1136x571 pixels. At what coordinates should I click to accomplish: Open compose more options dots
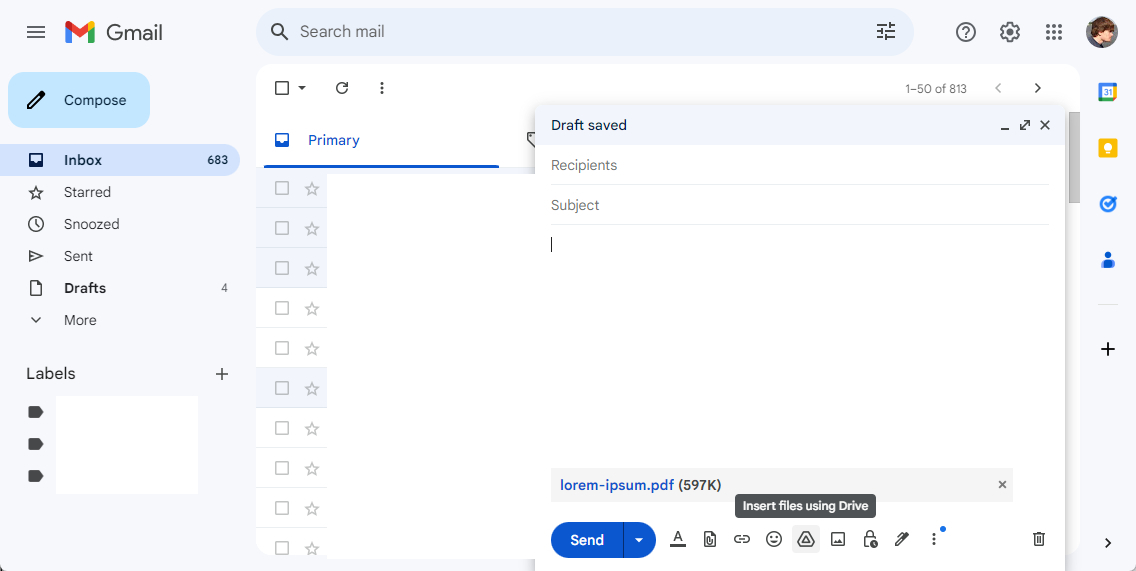coord(934,539)
